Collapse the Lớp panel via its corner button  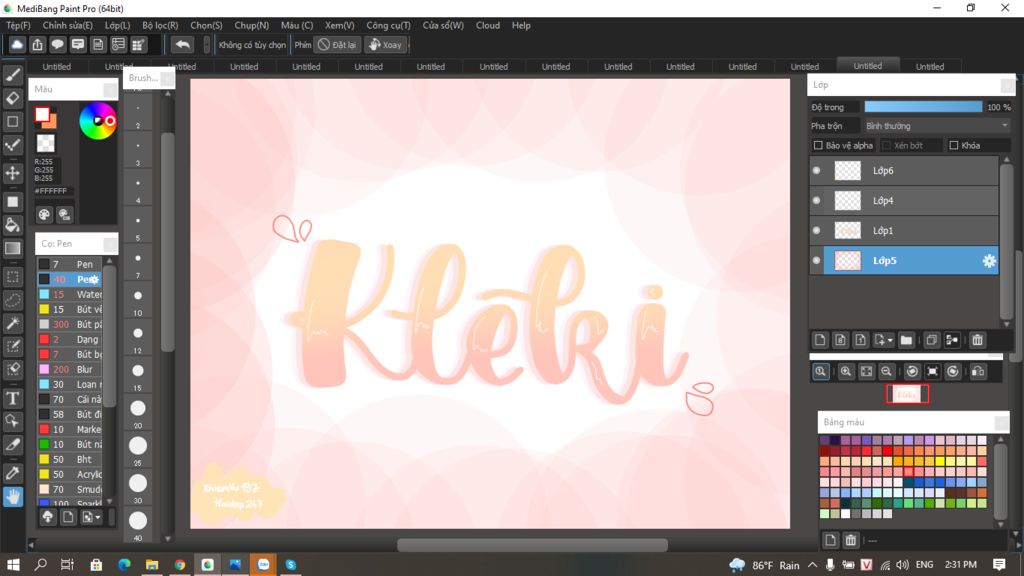point(1008,85)
